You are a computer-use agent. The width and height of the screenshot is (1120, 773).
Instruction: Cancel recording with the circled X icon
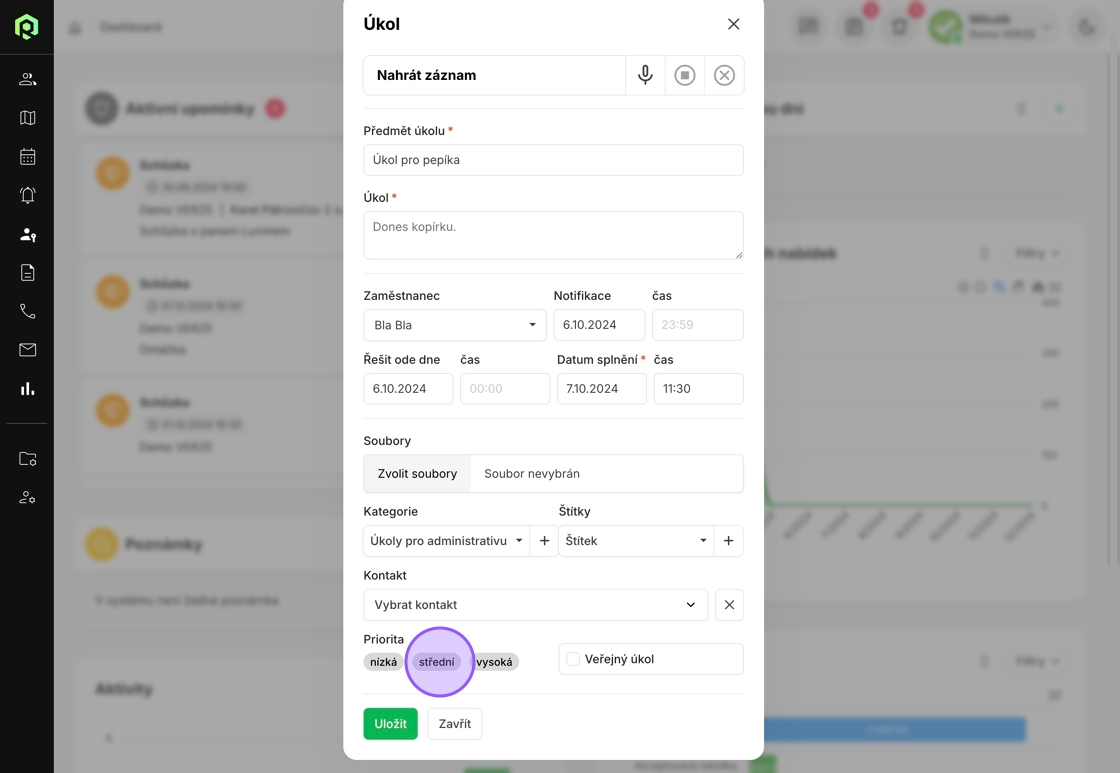click(724, 75)
